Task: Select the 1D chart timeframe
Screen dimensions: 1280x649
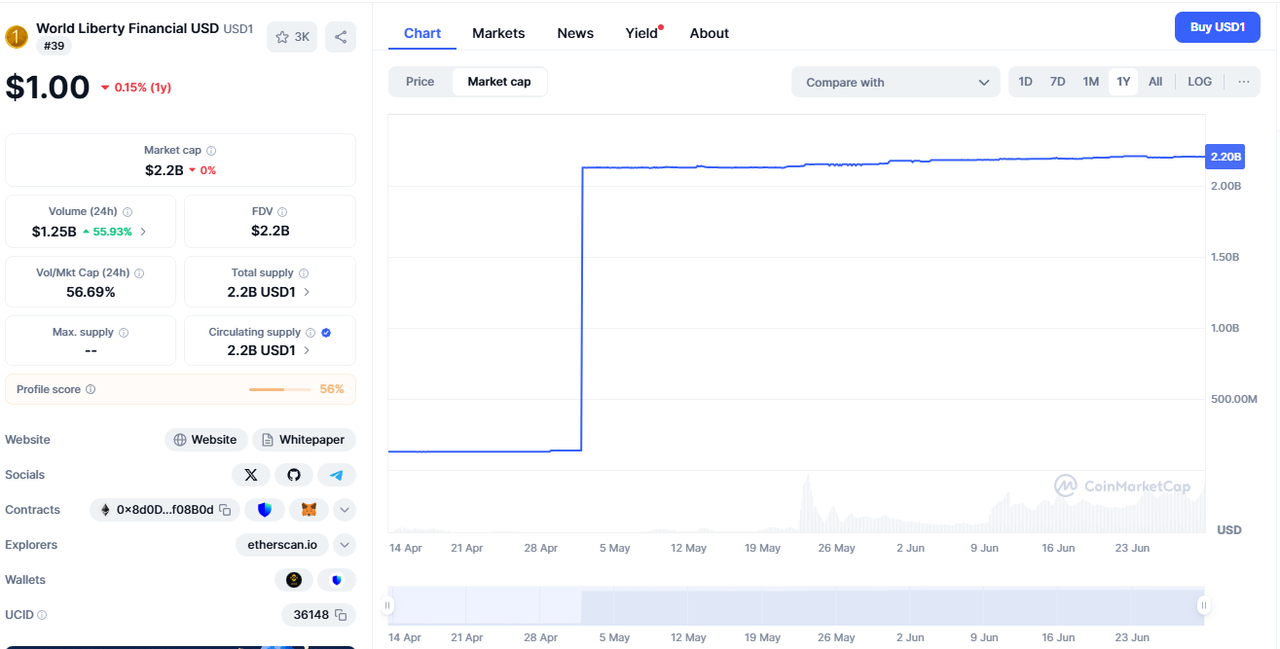Action: pyautogui.click(x=1025, y=81)
